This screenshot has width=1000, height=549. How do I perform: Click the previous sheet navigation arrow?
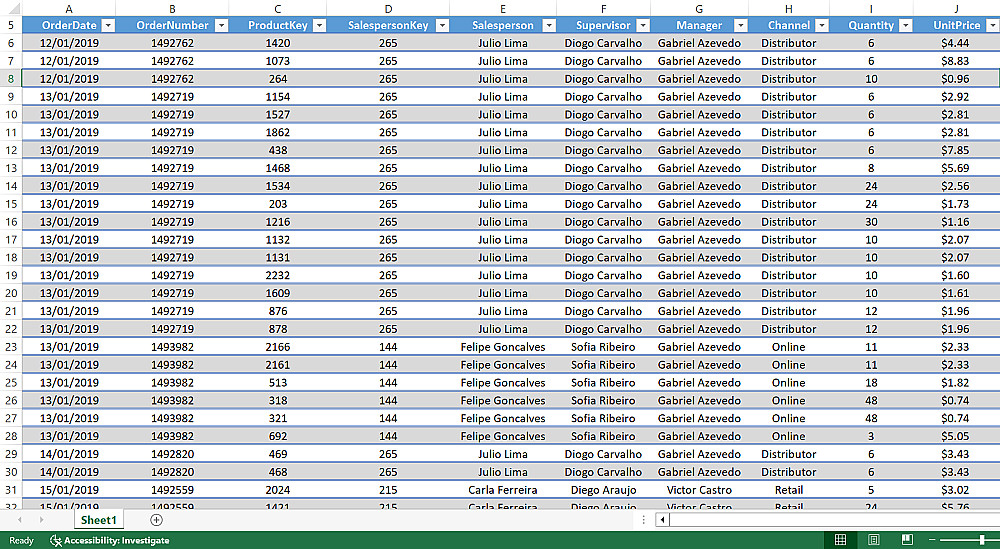pos(20,520)
